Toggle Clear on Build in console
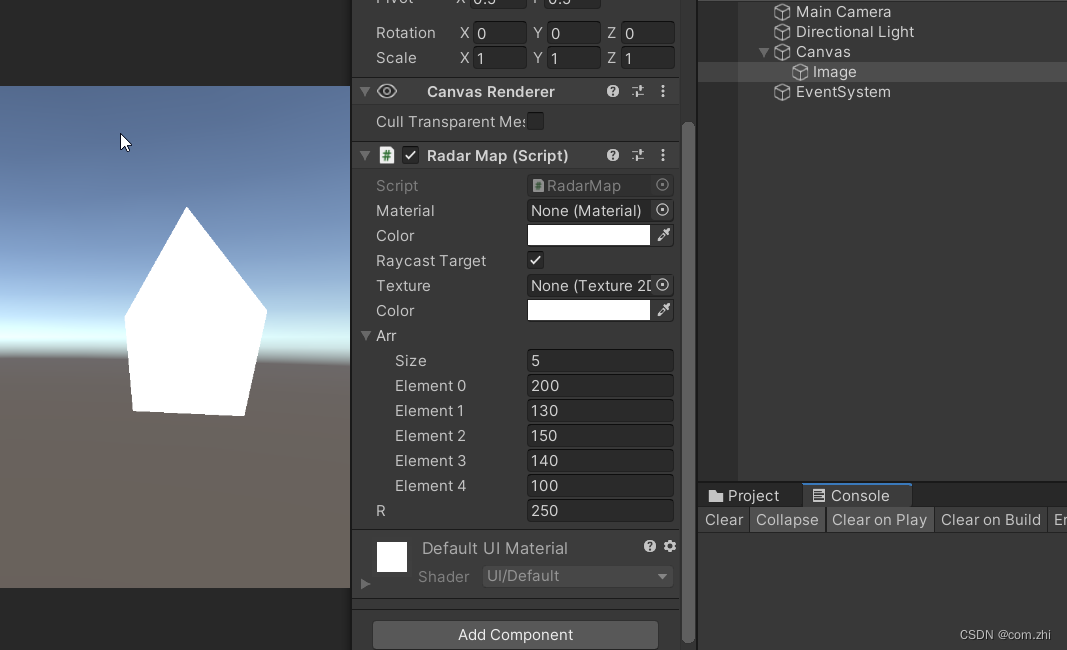This screenshot has width=1067, height=650. 991,520
